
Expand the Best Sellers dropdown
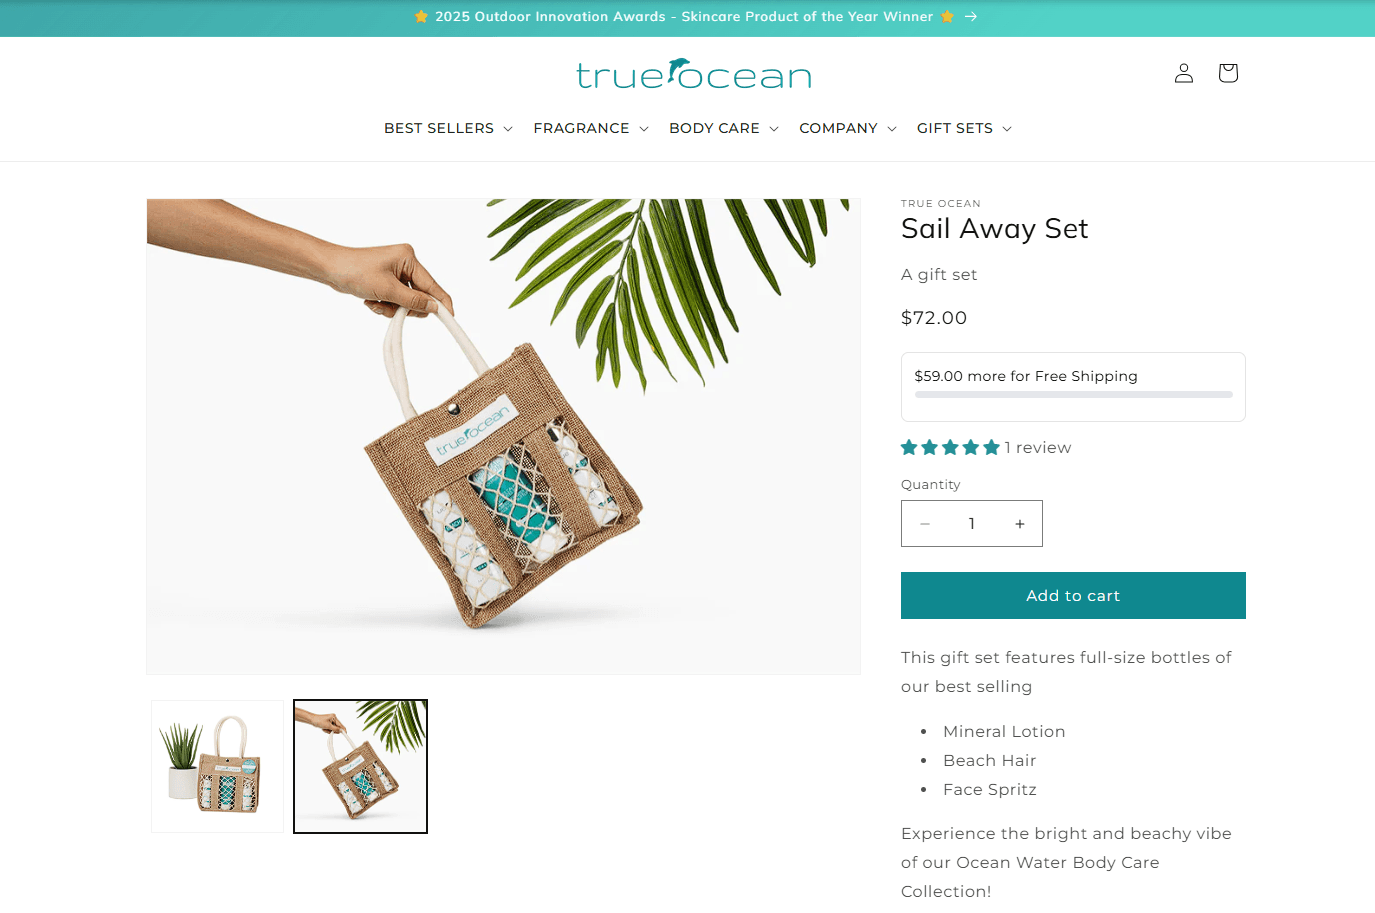point(448,128)
